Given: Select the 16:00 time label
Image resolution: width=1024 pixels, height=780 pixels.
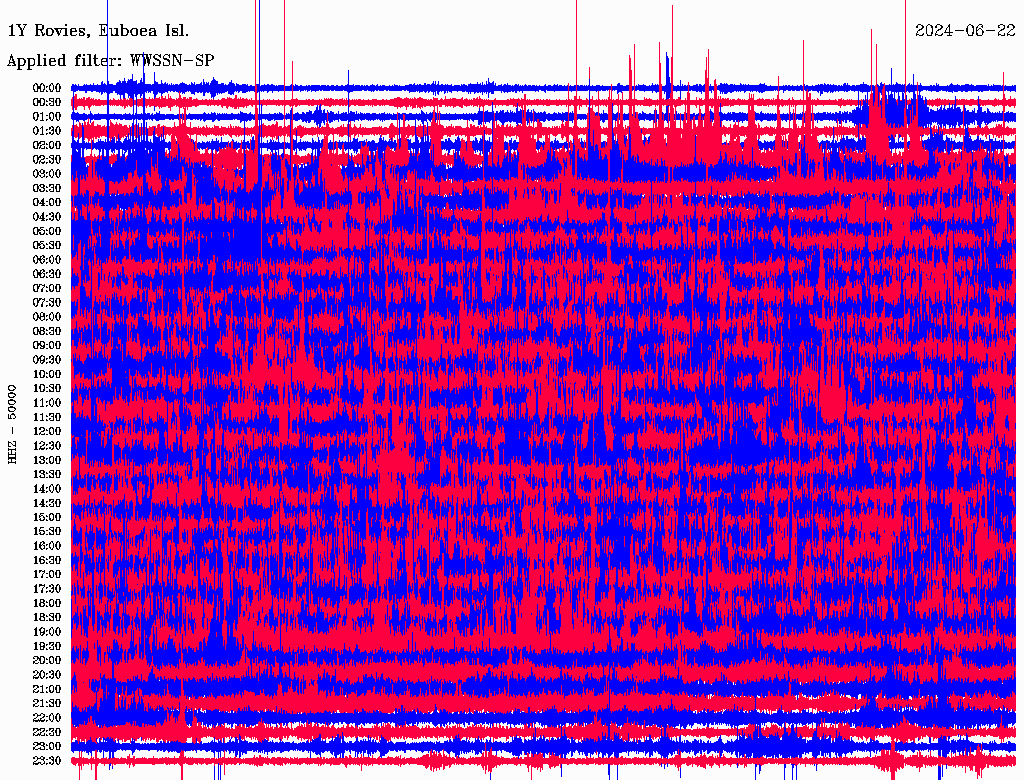Looking at the screenshot, I should pyautogui.click(x=47, y=546).
